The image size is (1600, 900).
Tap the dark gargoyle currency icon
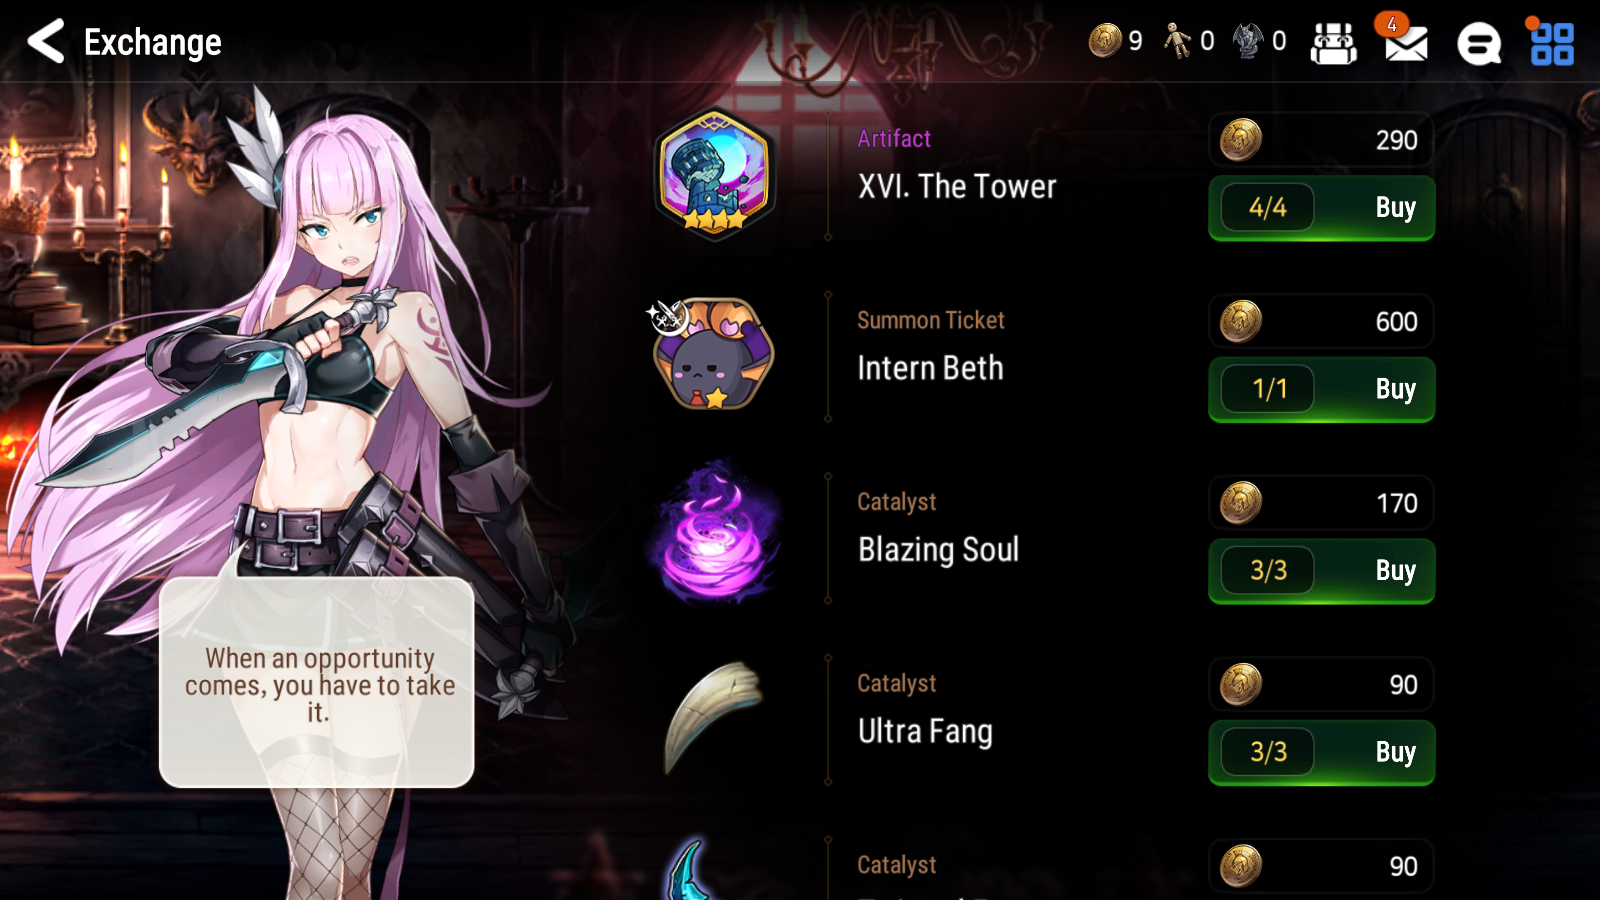[1248, 40]
